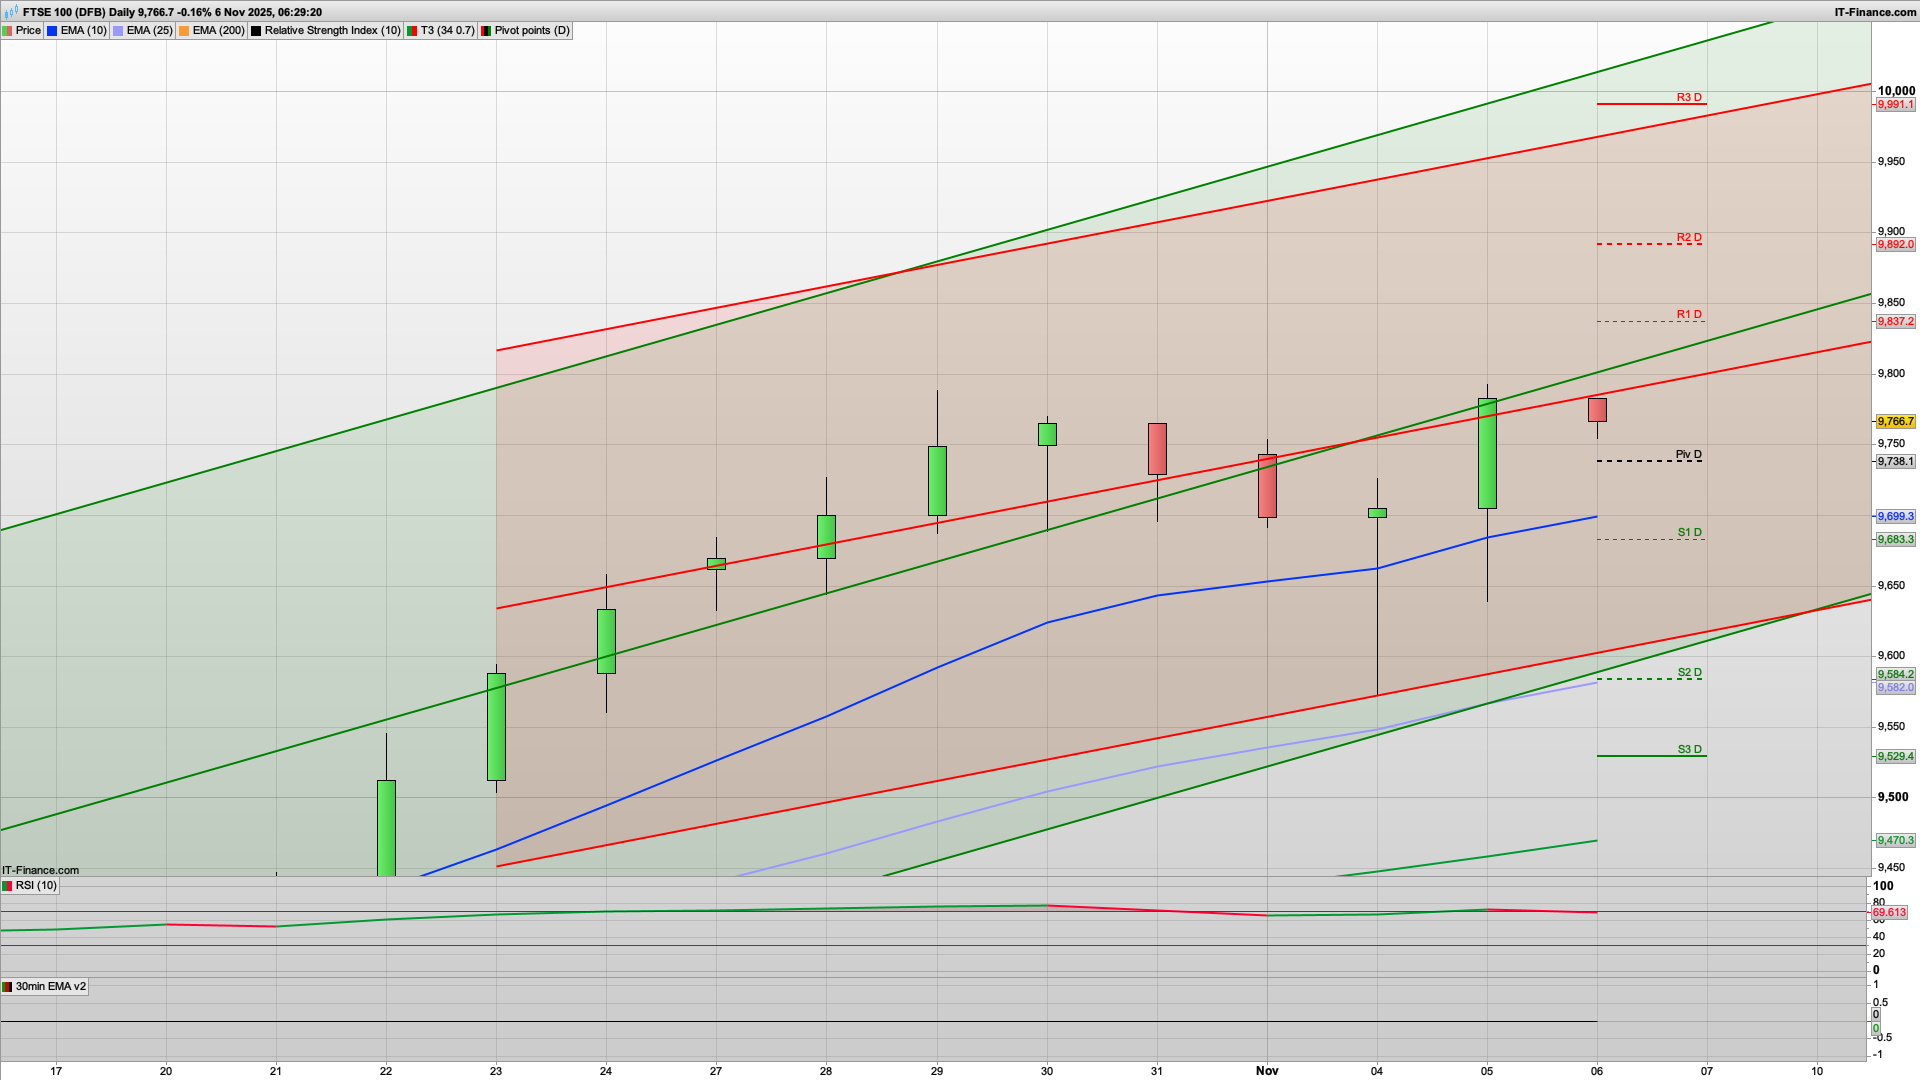This screenshot has height=1080, width=1920.
Task: Select the blue EMA (10) icon in legend
Action: click(50, 30)
